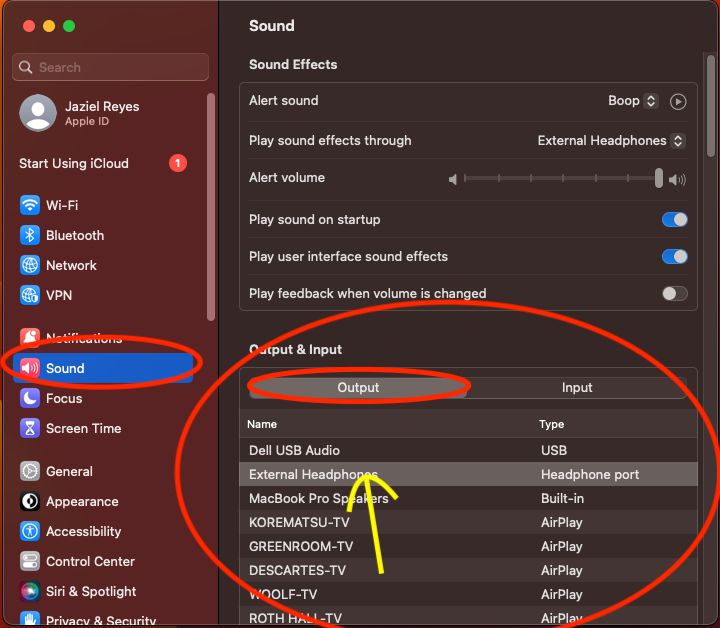The width and height of the screenshot is (720, 628).
Task: Click the General sidebar label
Action: pyautogui.click(x=69, y=471)
